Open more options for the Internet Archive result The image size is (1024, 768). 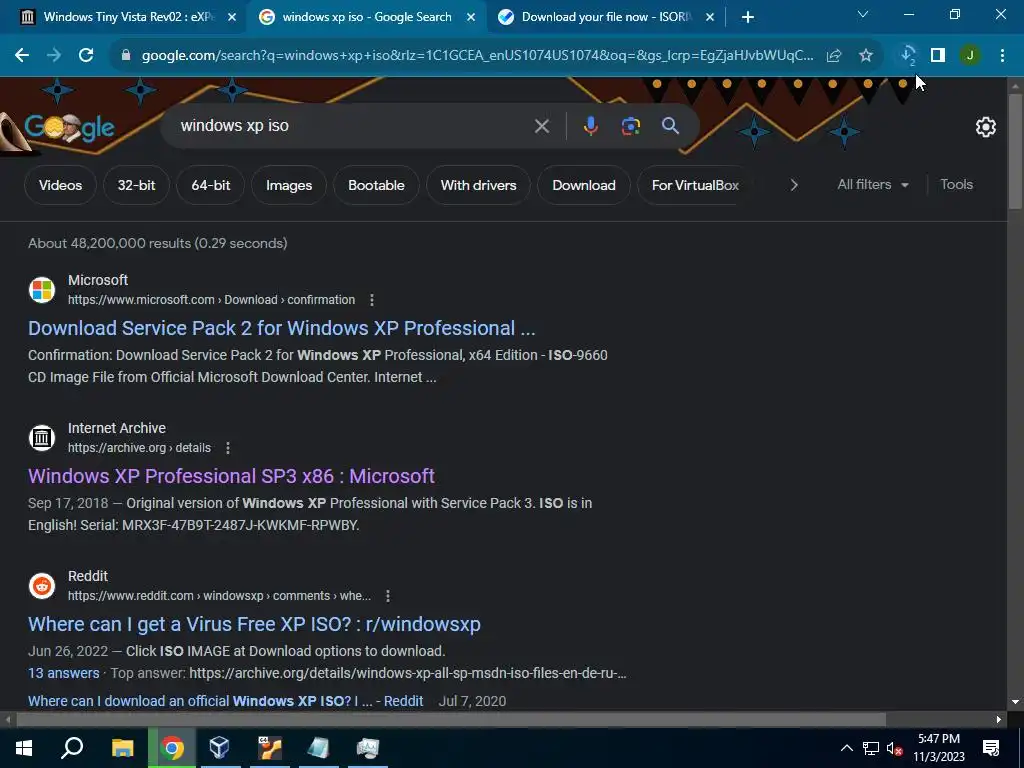227,448
